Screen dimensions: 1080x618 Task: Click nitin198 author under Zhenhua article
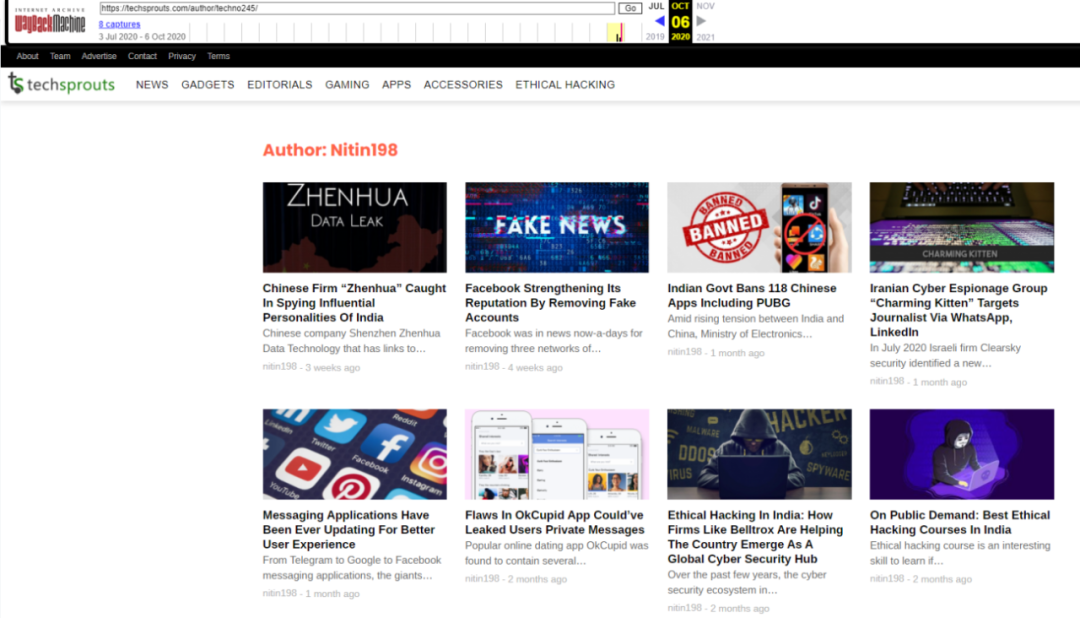279,367
